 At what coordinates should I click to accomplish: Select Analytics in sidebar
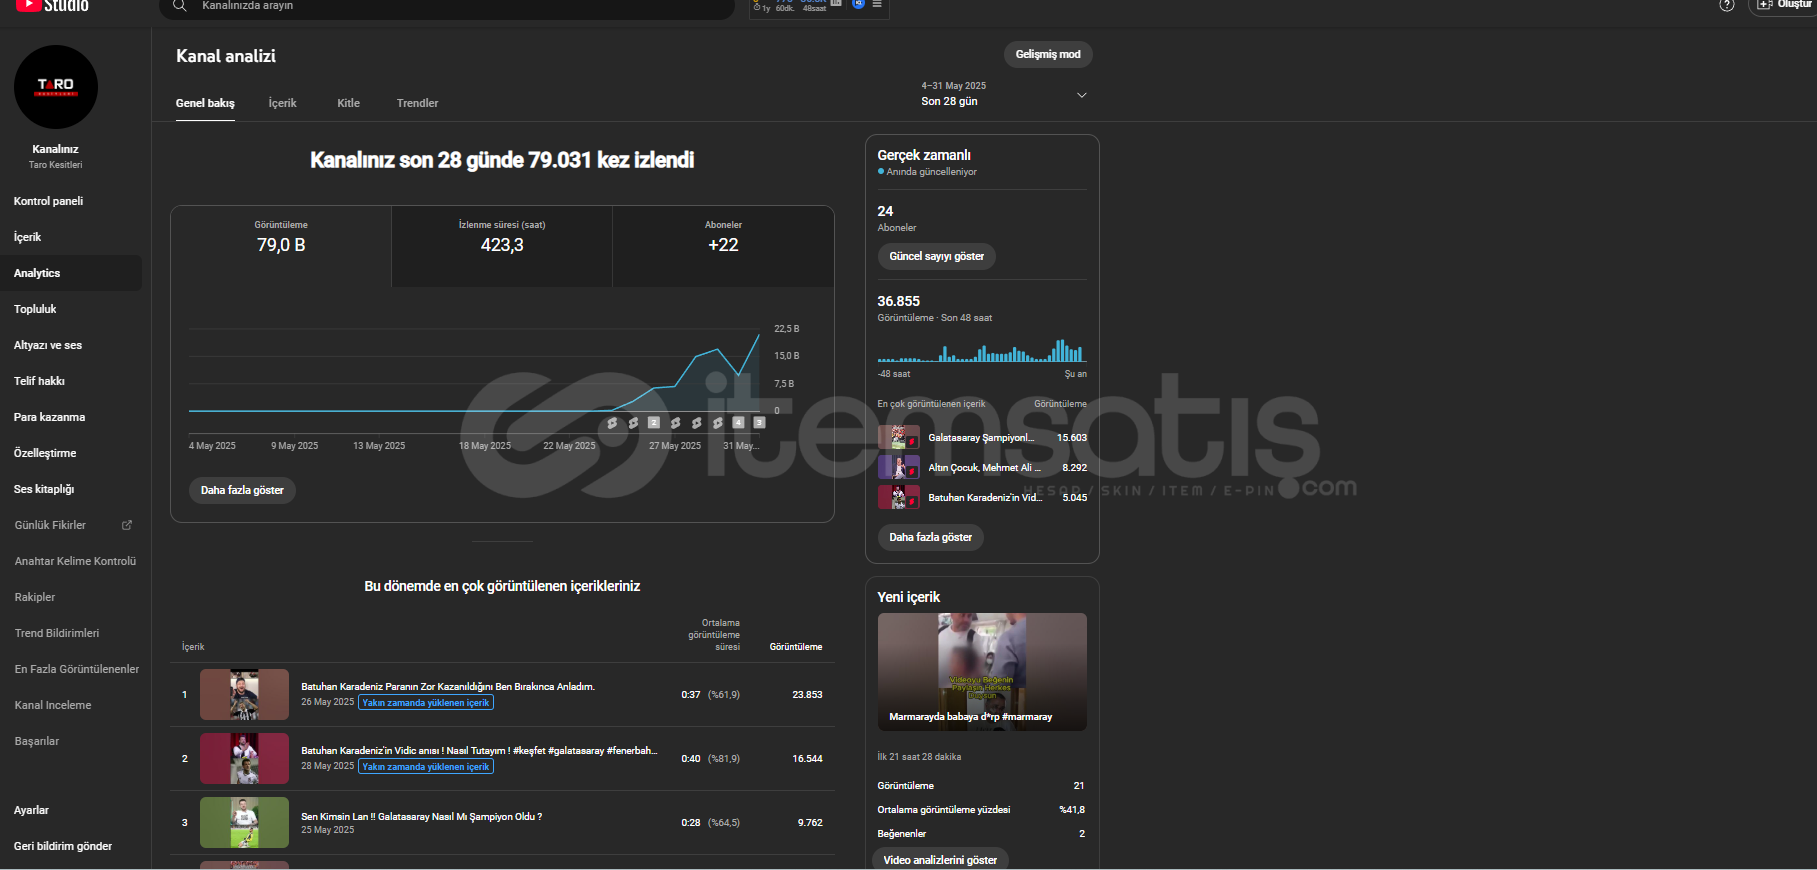(71, 273)
